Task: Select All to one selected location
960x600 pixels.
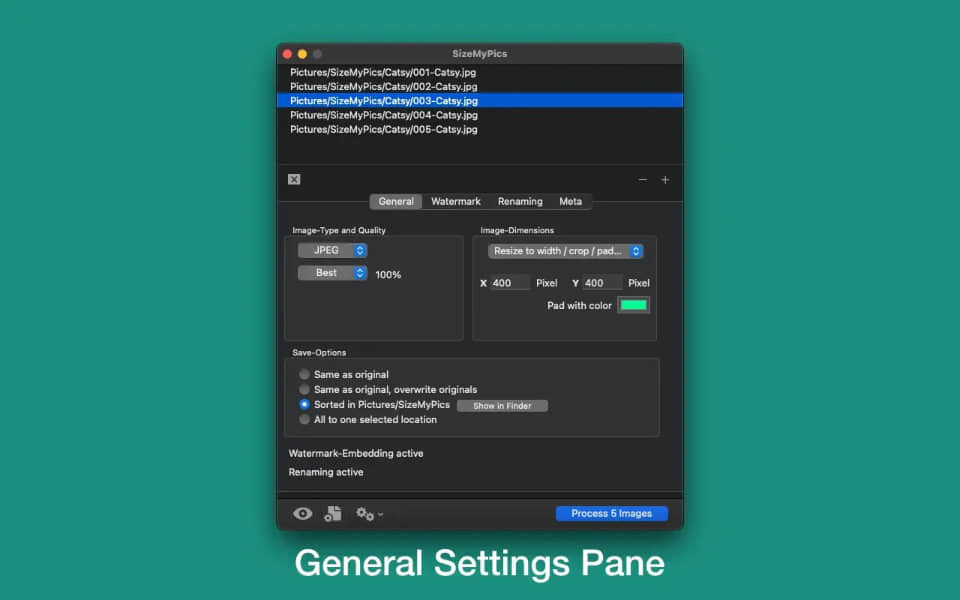Action: (x=304, y=419)
